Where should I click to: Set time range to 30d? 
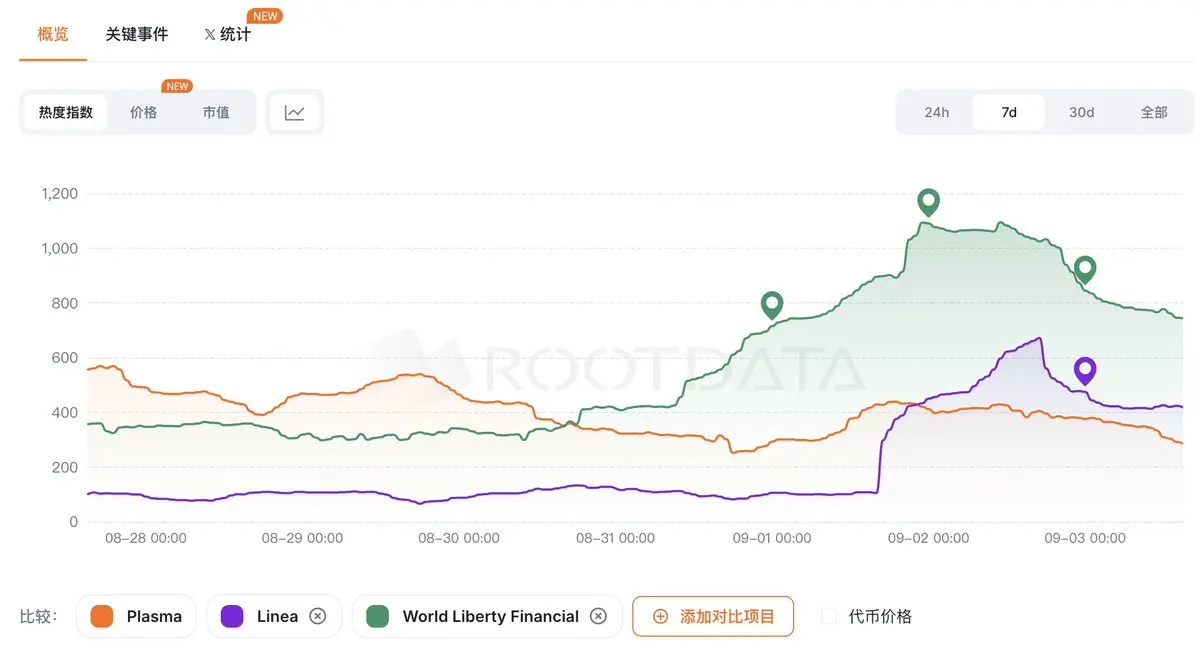1081,112
